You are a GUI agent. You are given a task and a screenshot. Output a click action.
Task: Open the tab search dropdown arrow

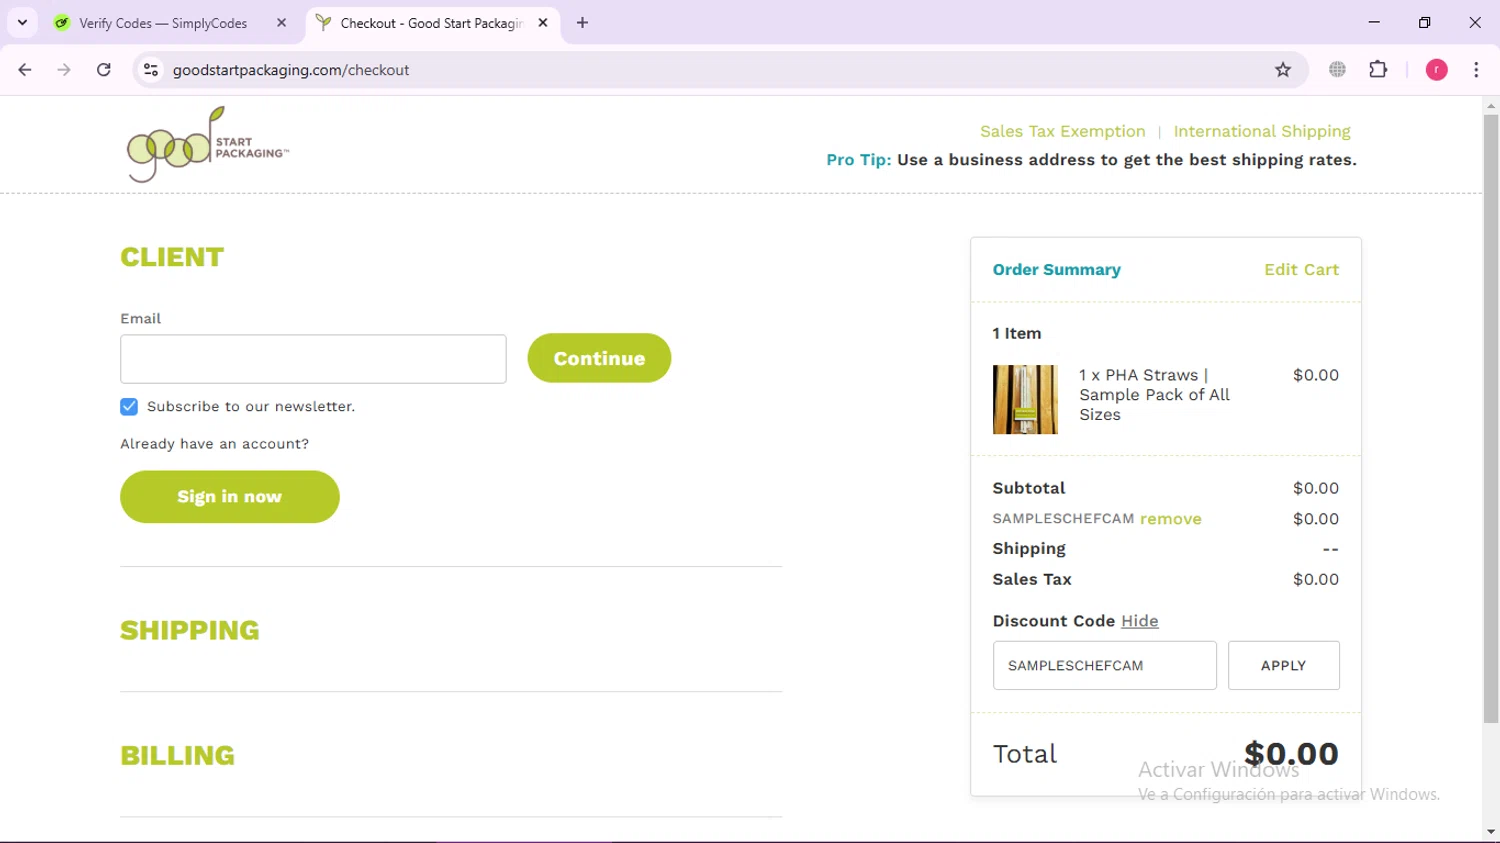coord(22,23)
